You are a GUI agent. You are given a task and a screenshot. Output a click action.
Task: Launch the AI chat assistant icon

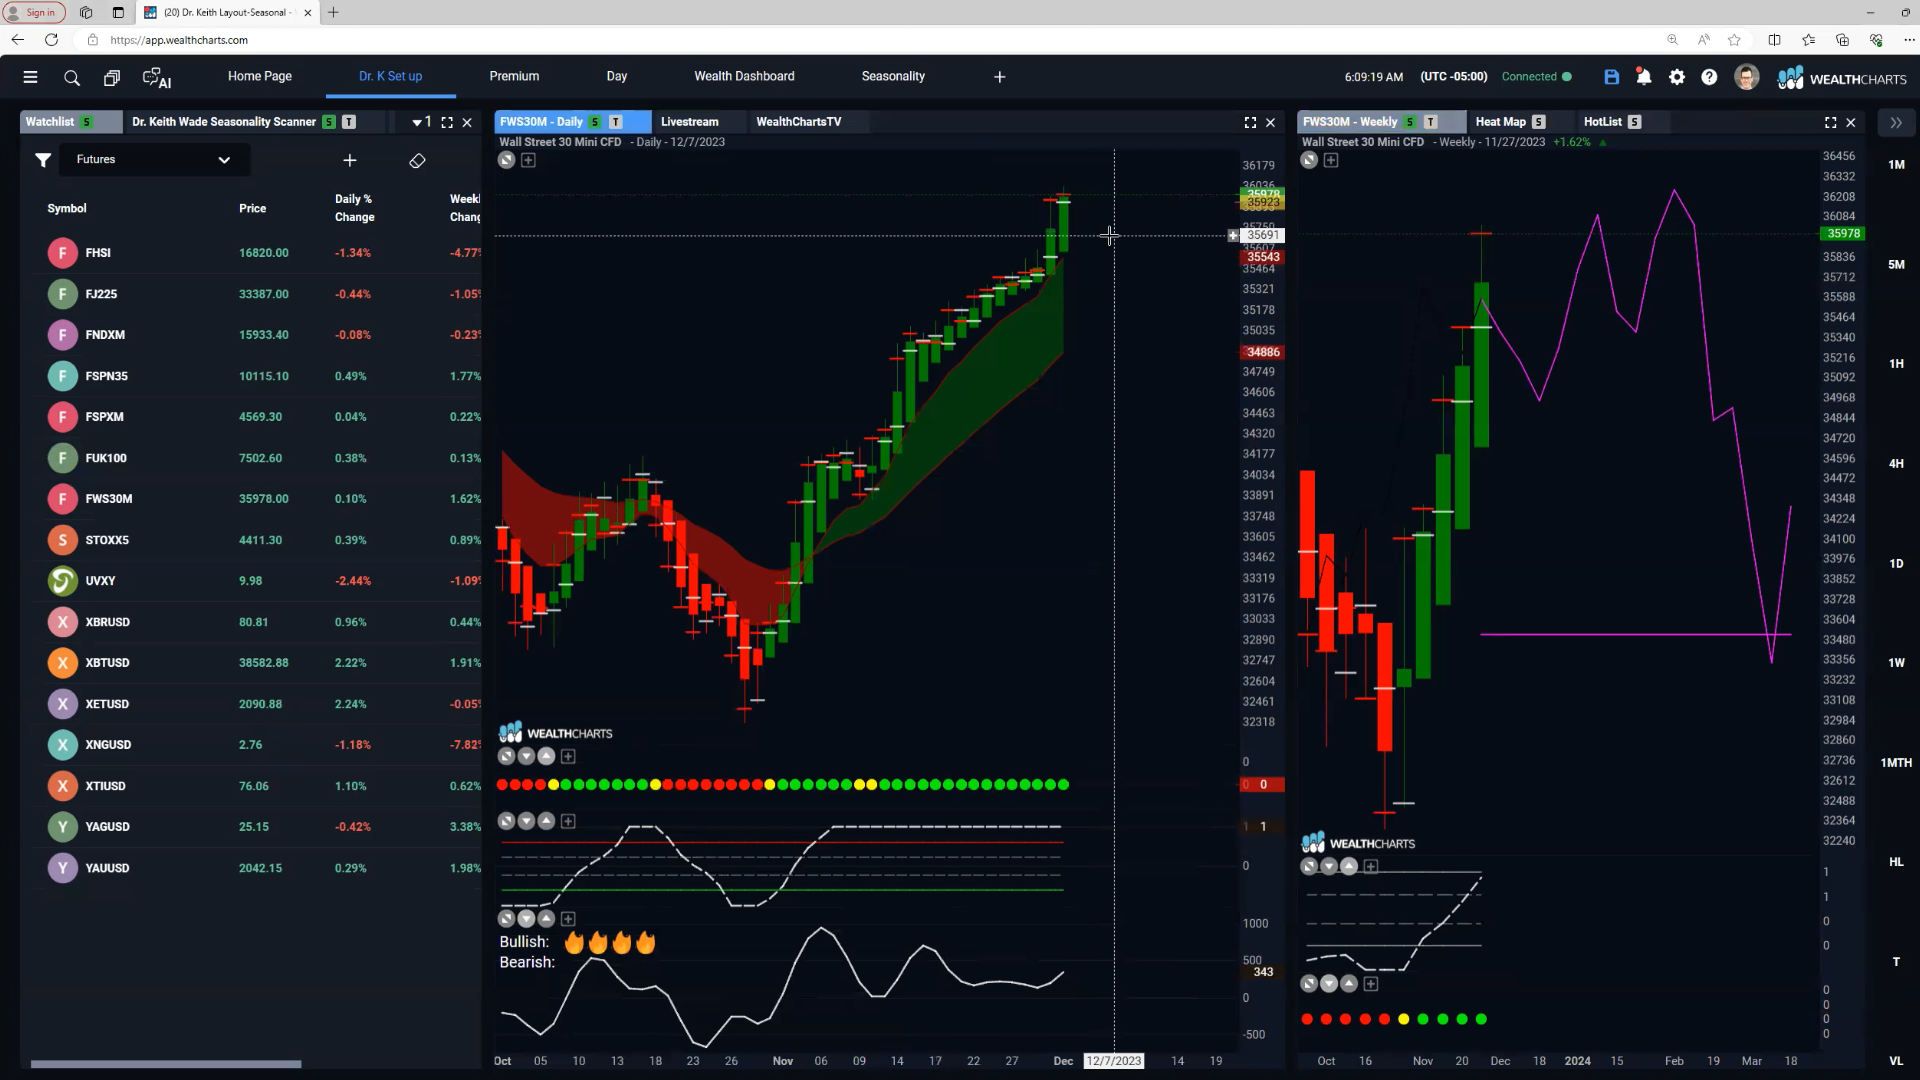[157, 78]
